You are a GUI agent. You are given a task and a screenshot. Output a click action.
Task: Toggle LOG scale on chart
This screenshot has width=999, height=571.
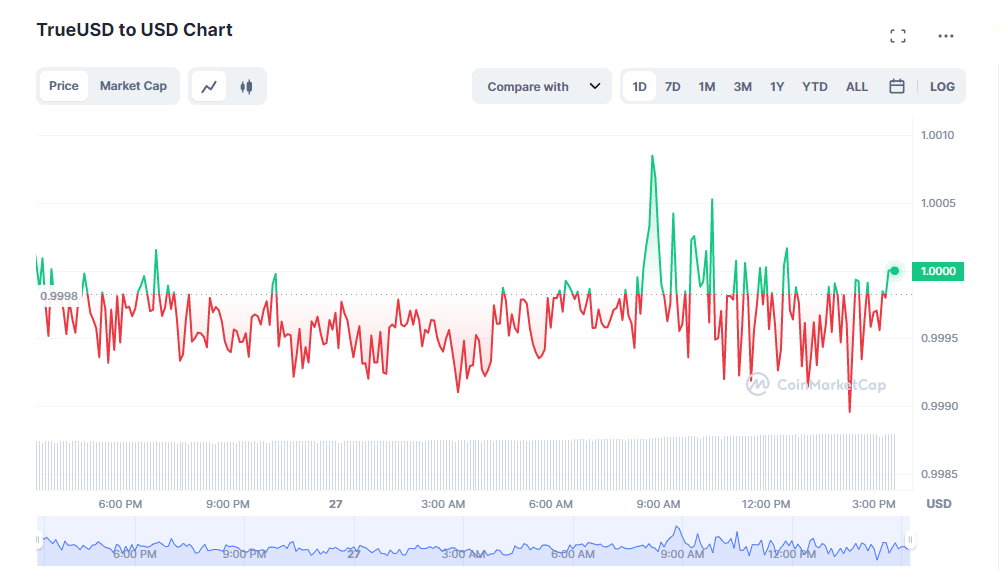(942, 87)
